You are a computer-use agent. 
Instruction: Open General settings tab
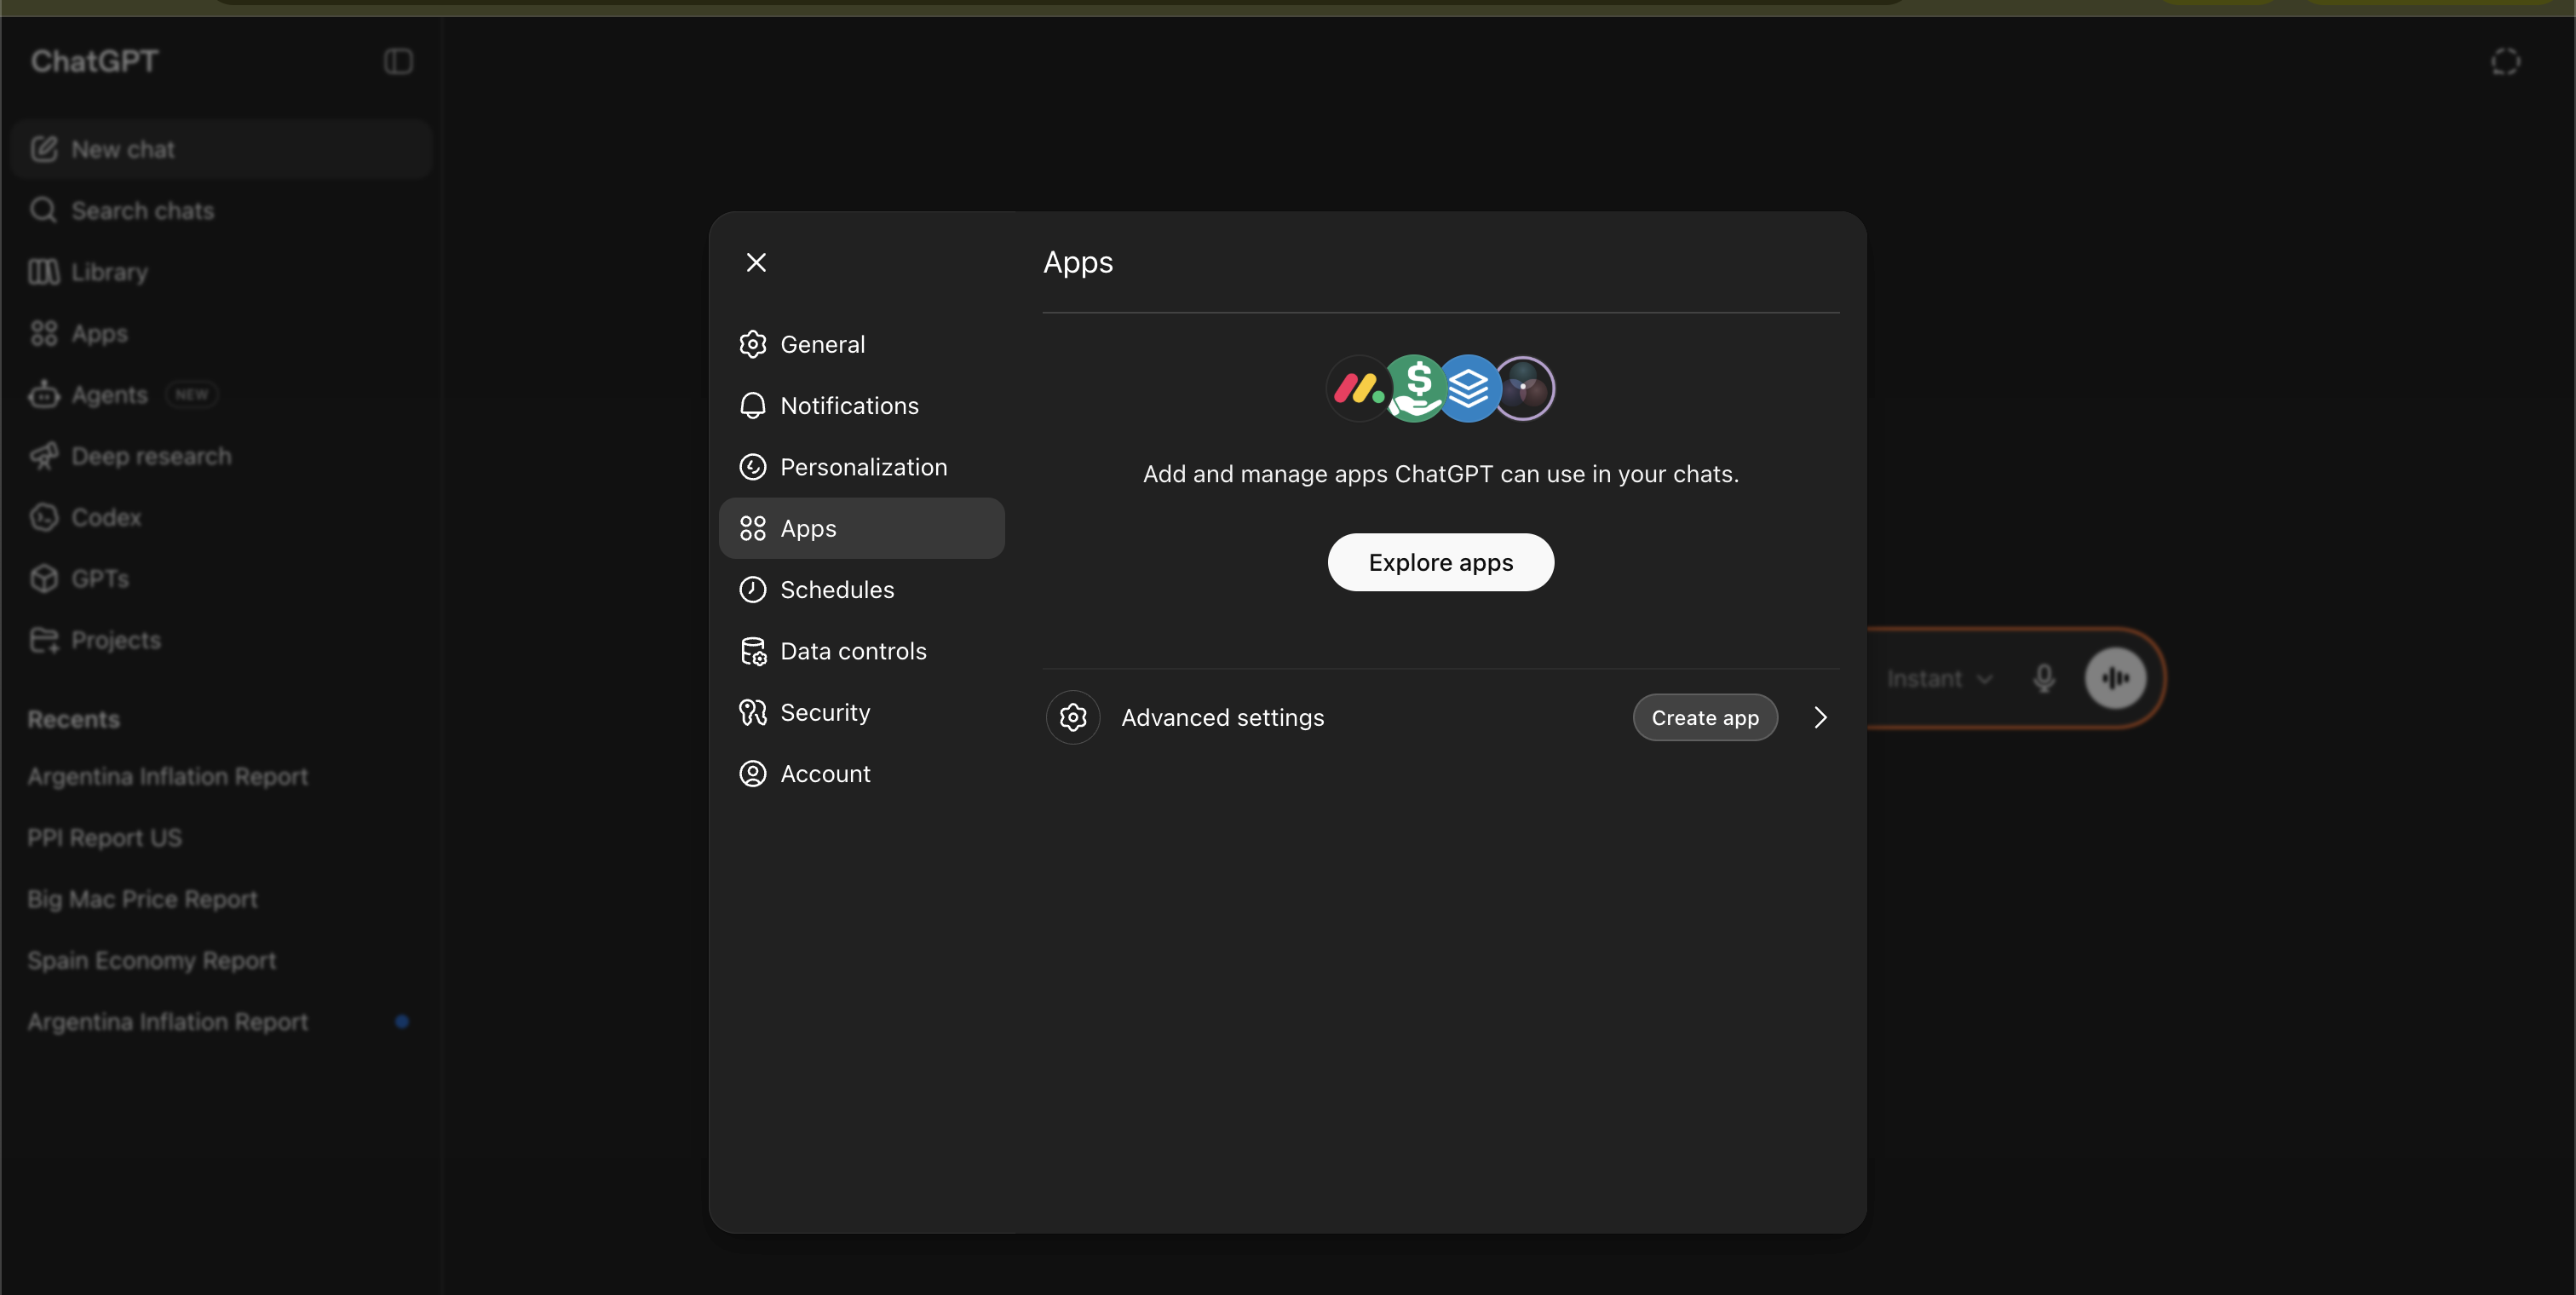click(x=861, y=344)
